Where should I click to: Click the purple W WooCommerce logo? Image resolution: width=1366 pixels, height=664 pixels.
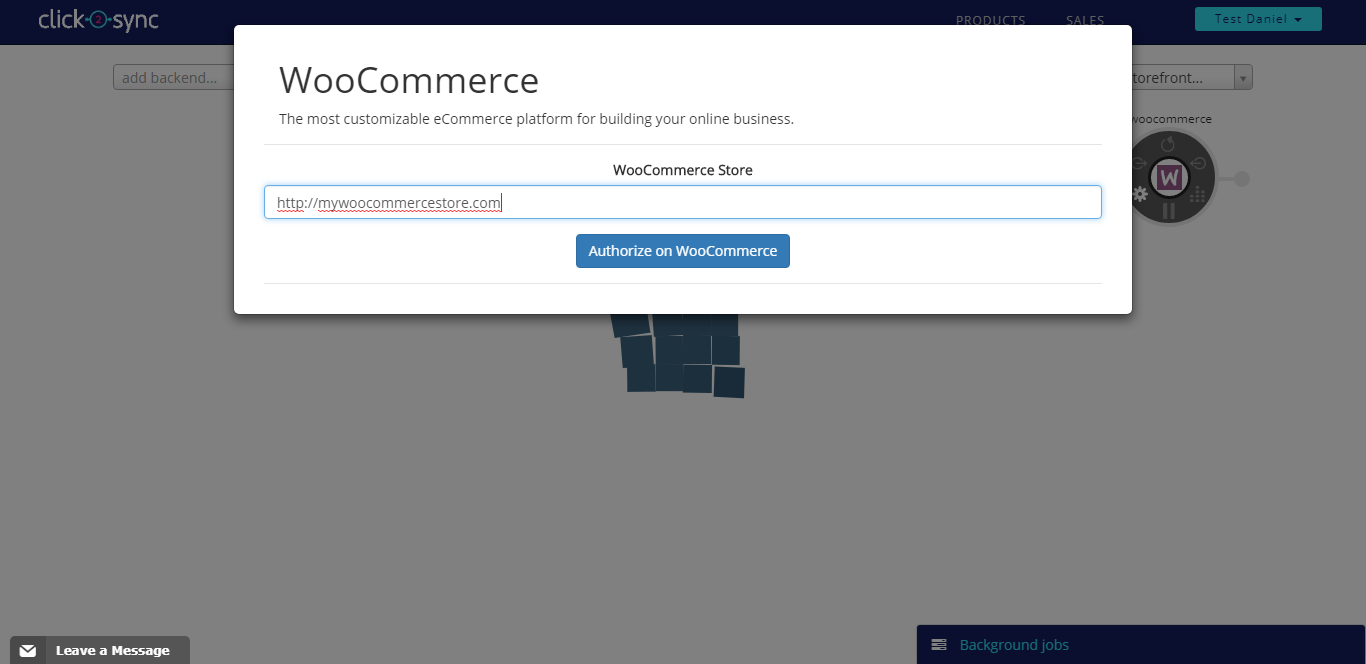(1168, 179)
